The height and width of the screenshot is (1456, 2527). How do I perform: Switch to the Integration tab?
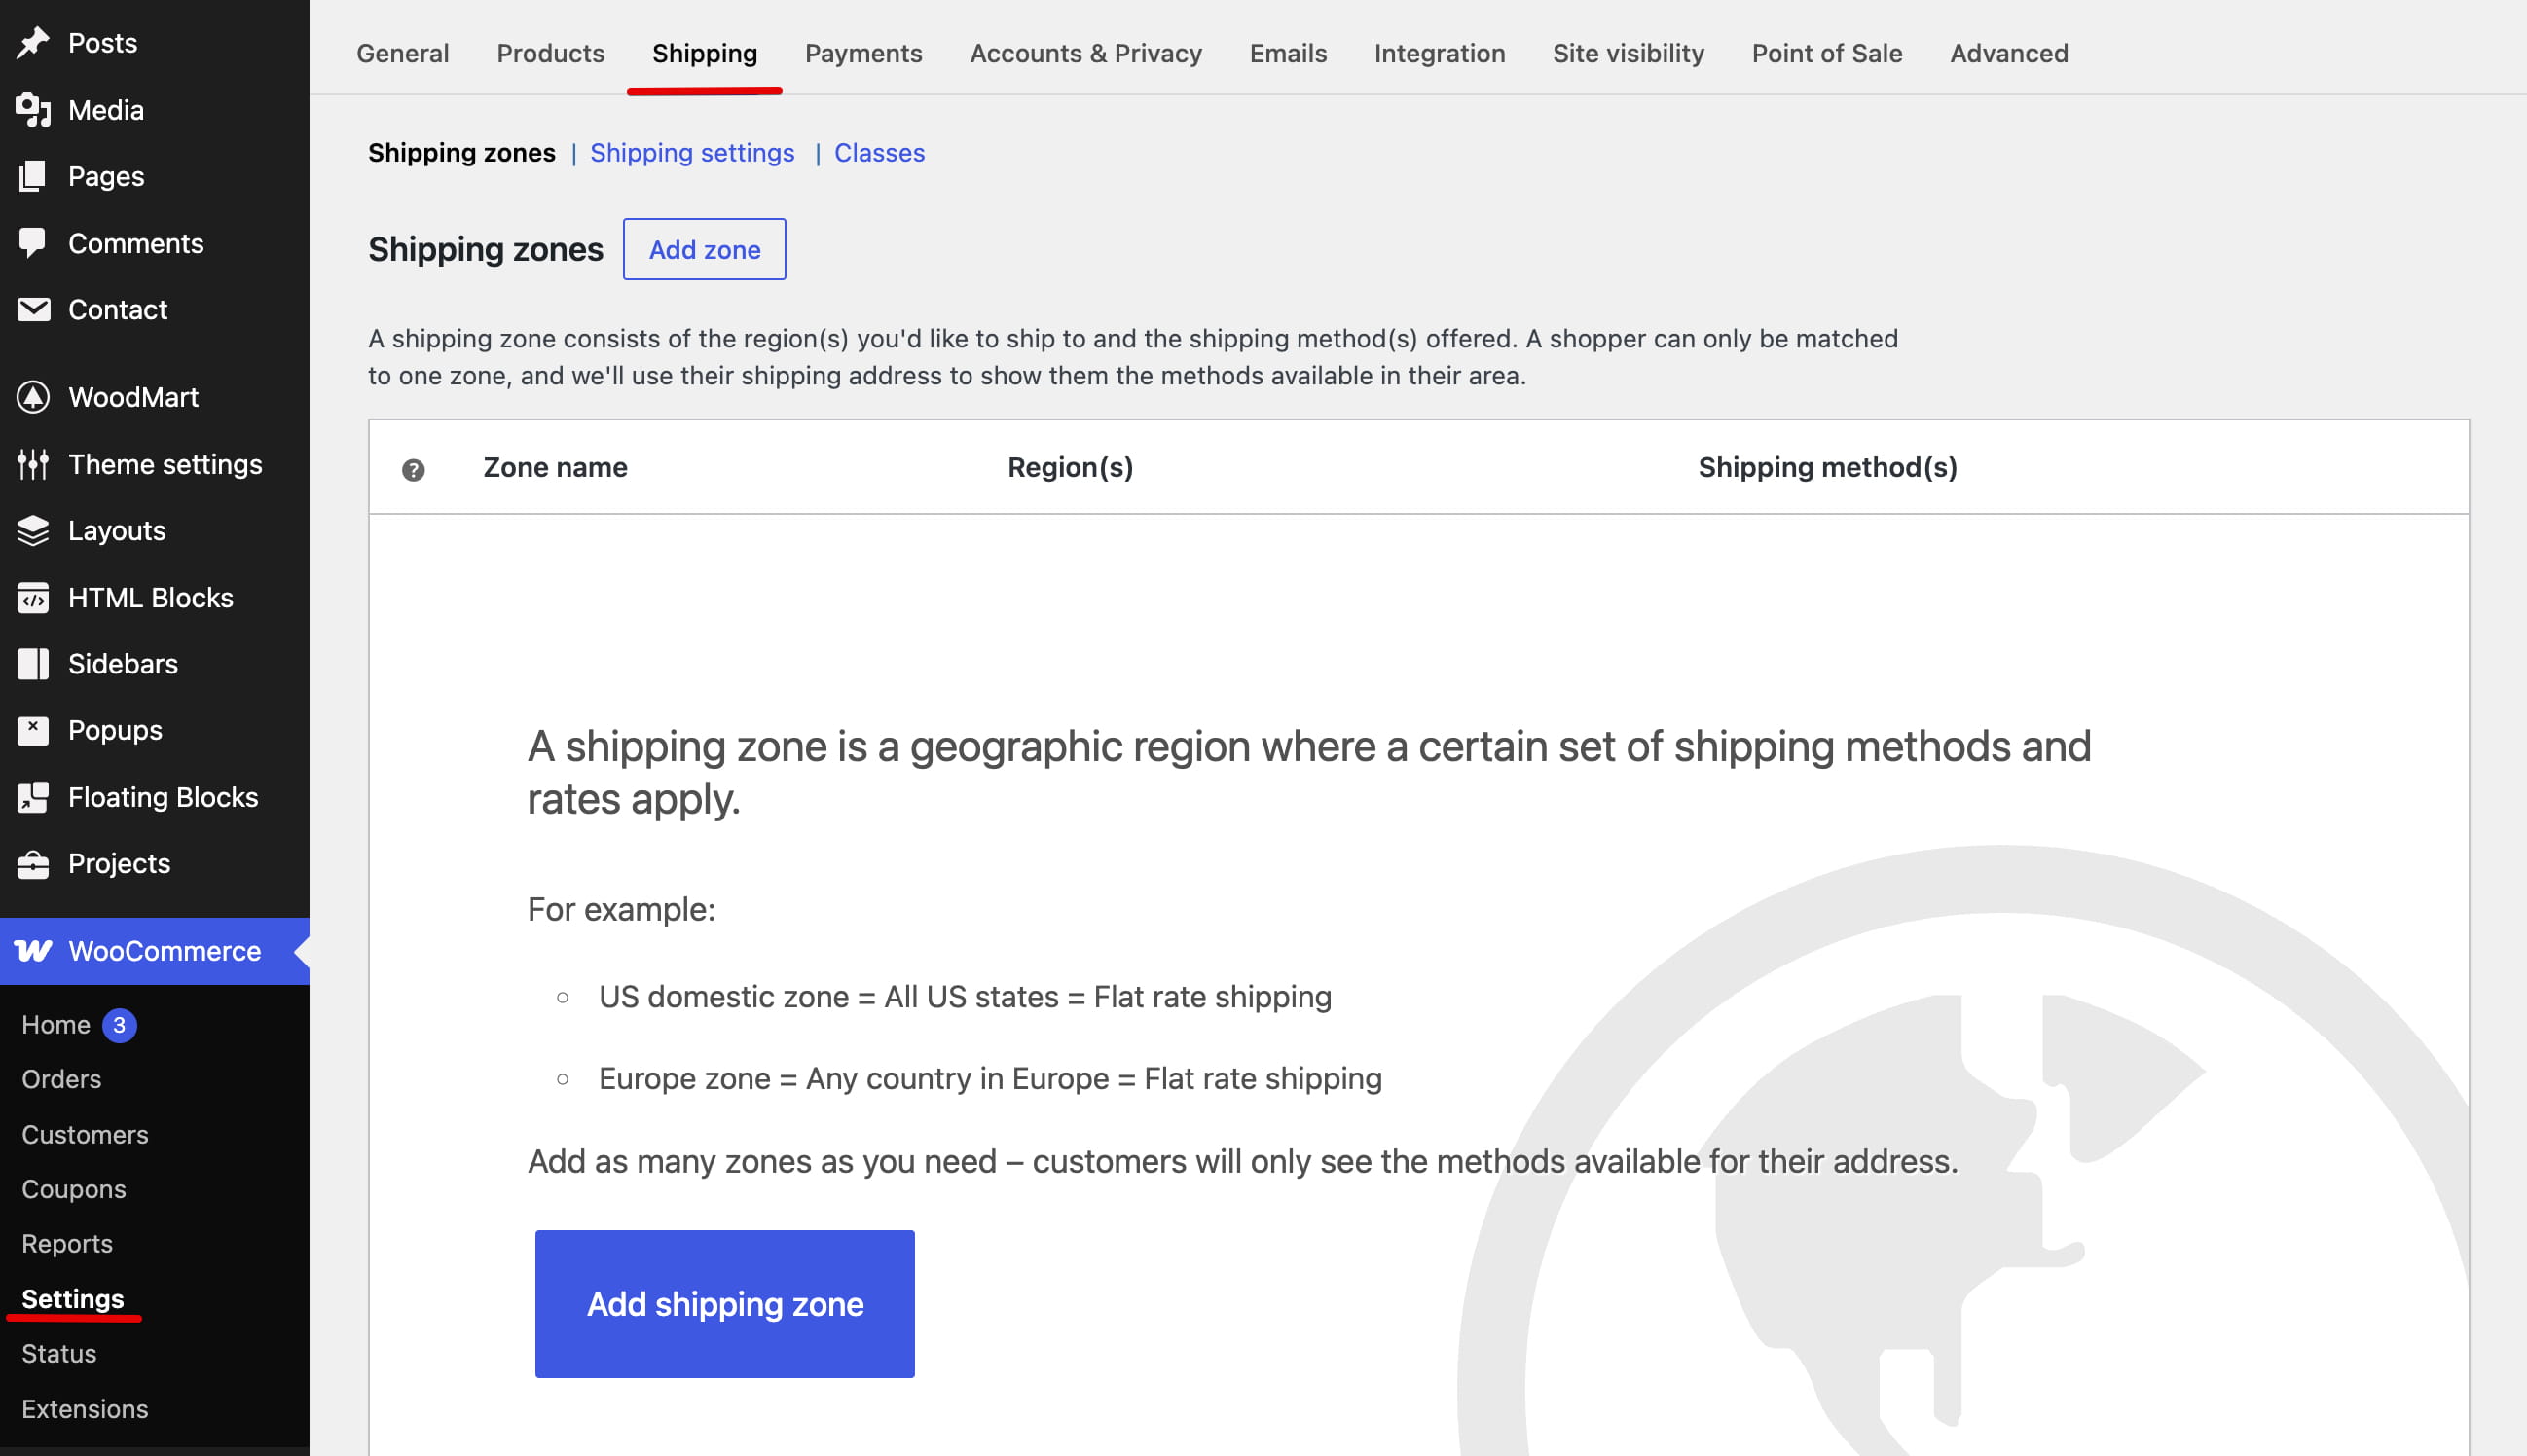tap(1439, 53)
